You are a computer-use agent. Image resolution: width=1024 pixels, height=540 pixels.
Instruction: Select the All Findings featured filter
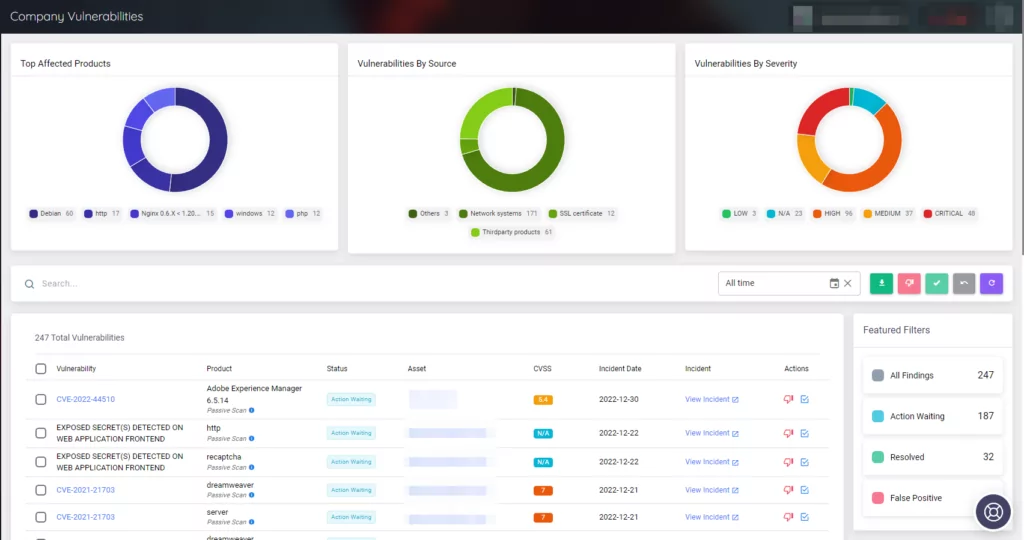(933, 375)
